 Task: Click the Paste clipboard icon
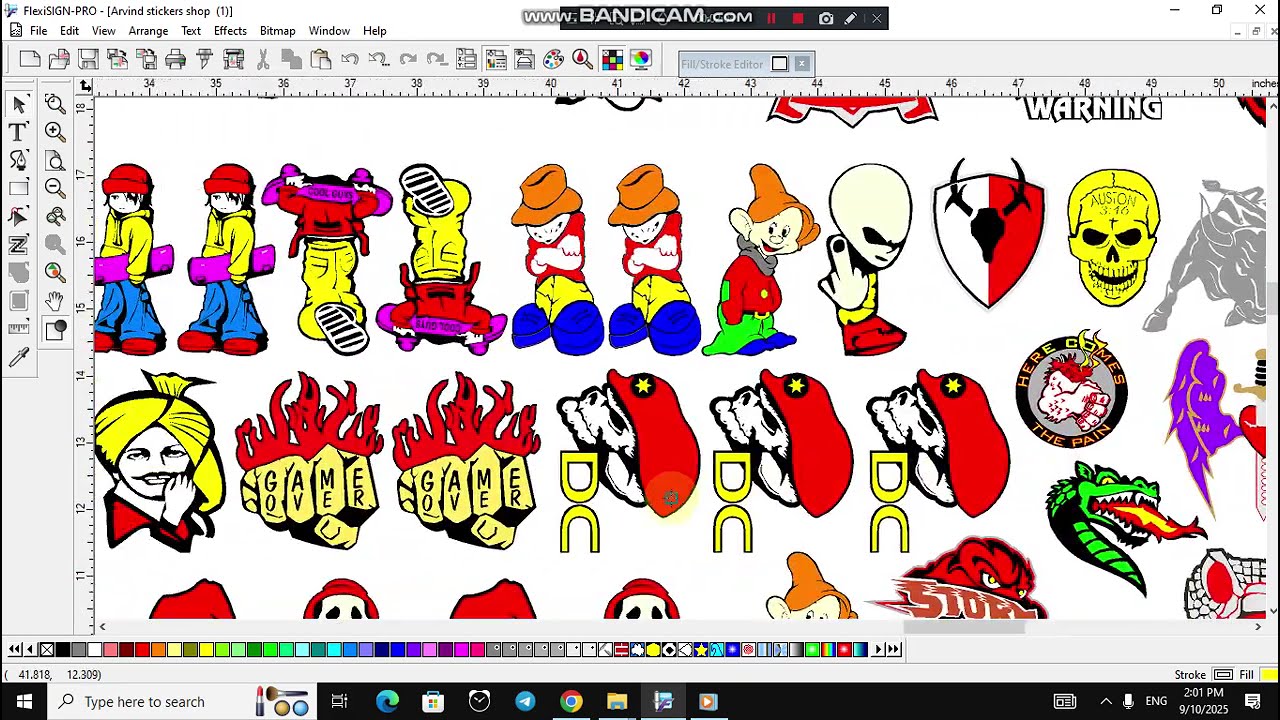[x=321, y=60]
